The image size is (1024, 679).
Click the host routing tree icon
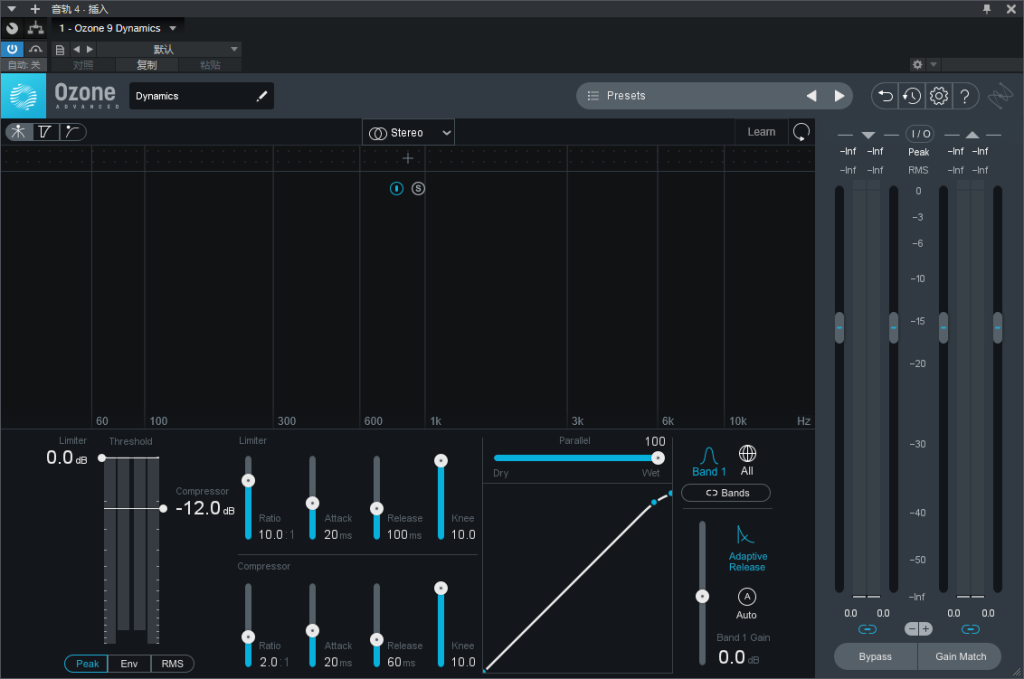coord(36,28)
